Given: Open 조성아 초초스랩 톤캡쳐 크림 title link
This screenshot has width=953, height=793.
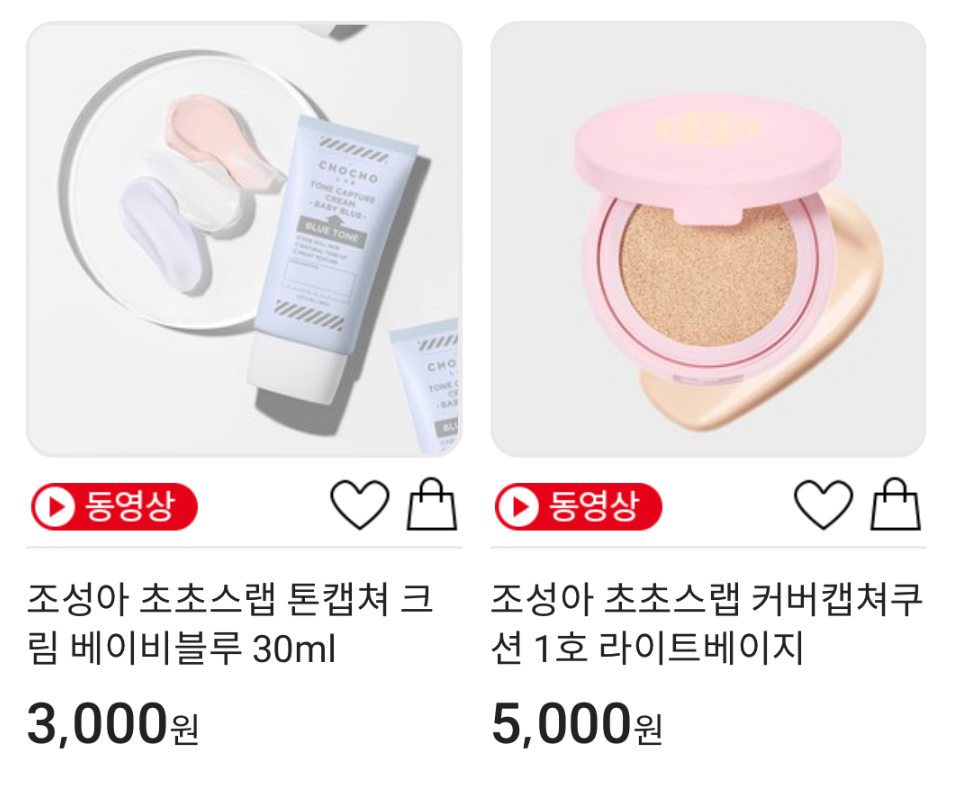Looking at the screenshot, I should click(230, 623).
